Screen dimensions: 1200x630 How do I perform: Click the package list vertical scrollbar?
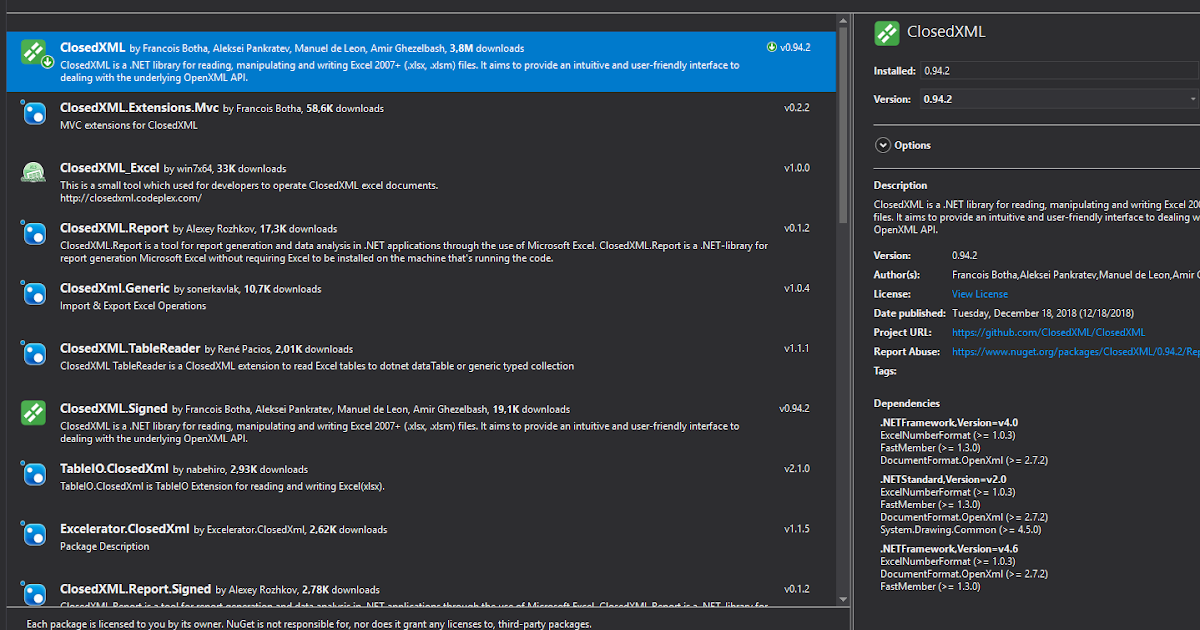pos(844,300)
